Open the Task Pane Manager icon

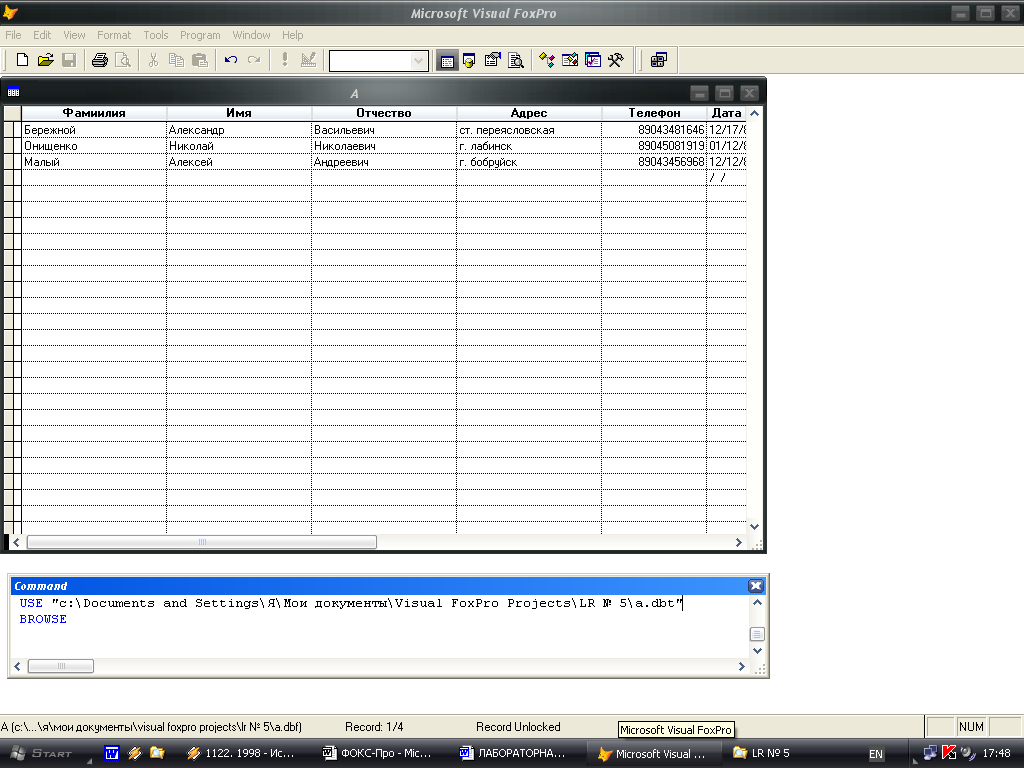593,61
